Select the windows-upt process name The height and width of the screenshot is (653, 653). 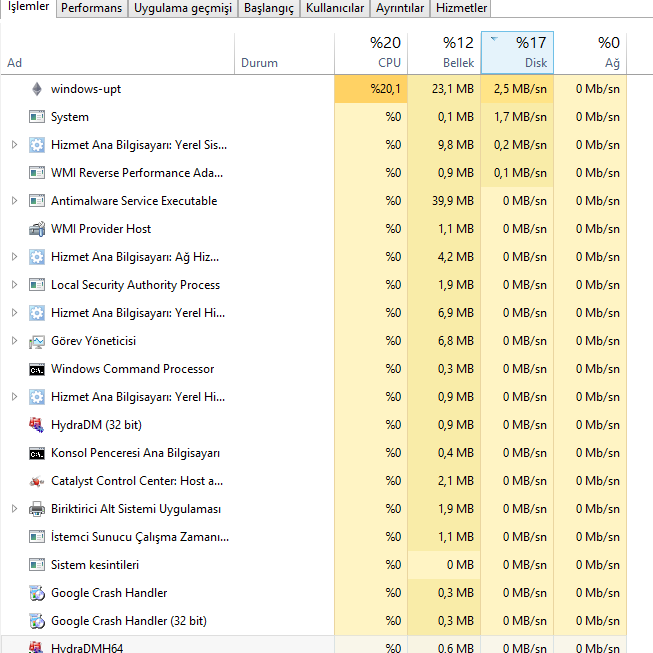click(86, 89)
